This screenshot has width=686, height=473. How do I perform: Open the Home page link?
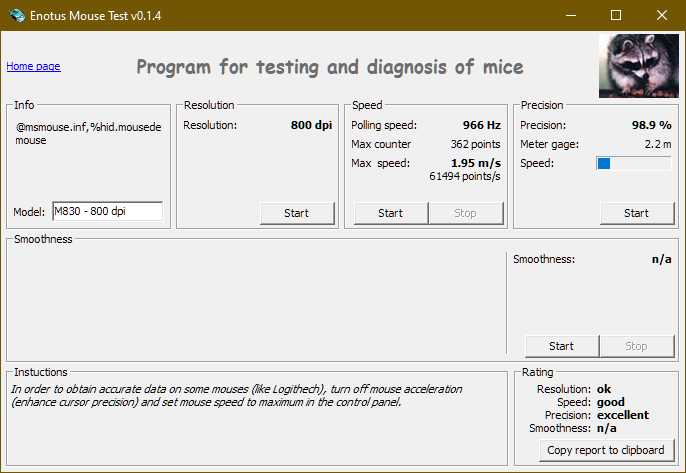(x=33, y=66)
